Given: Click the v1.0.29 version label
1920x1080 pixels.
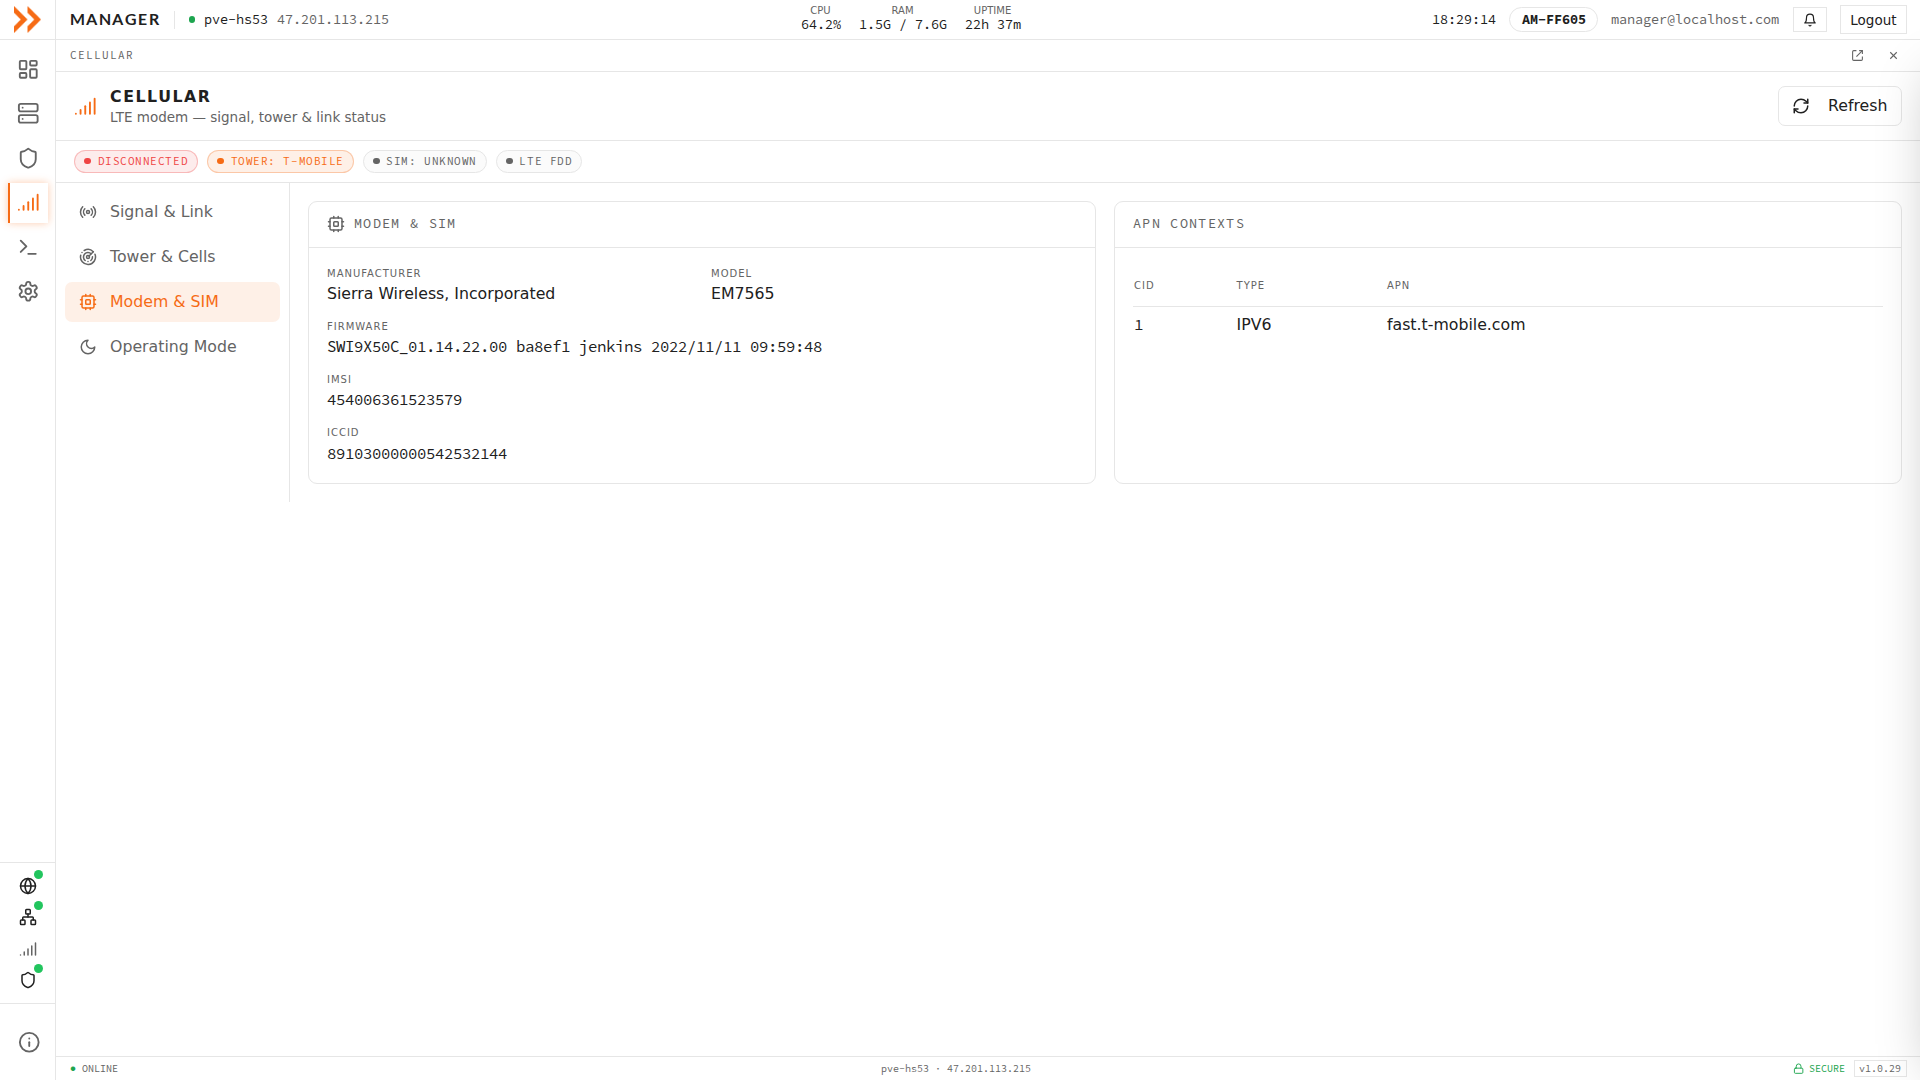Looking at the screenshot, I should [1879, 1069].
